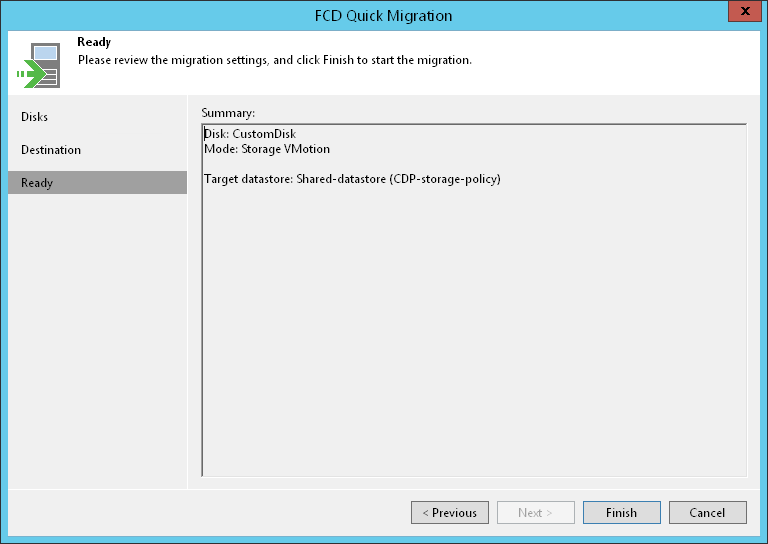Cancel the migration wizard
The width and height of the screenshot is (768, 544).
(x=707, y=513)
